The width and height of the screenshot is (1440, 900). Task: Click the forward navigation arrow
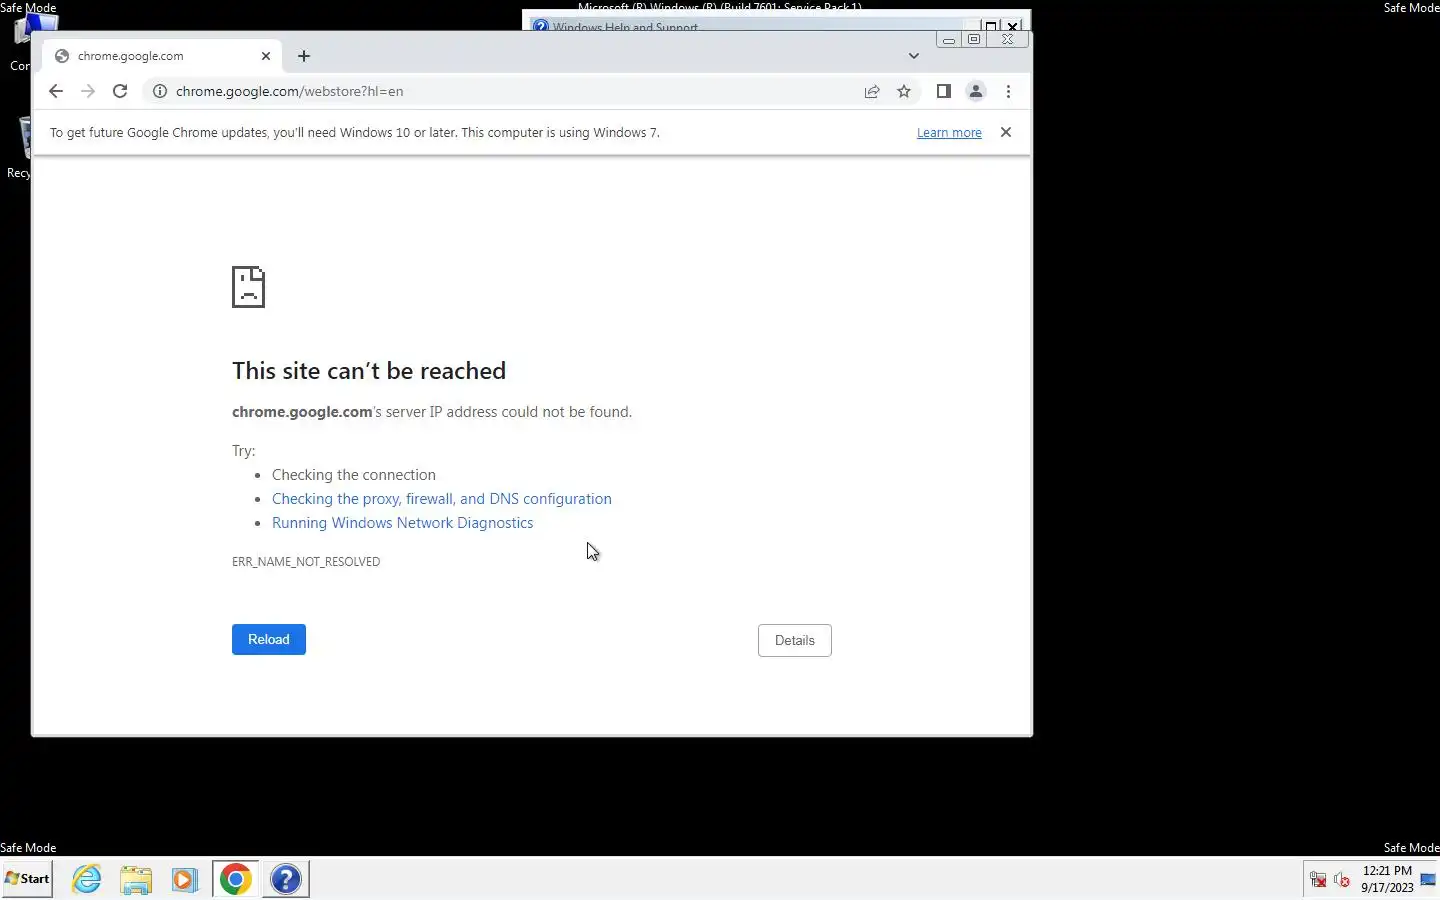[x=88, y=91]
